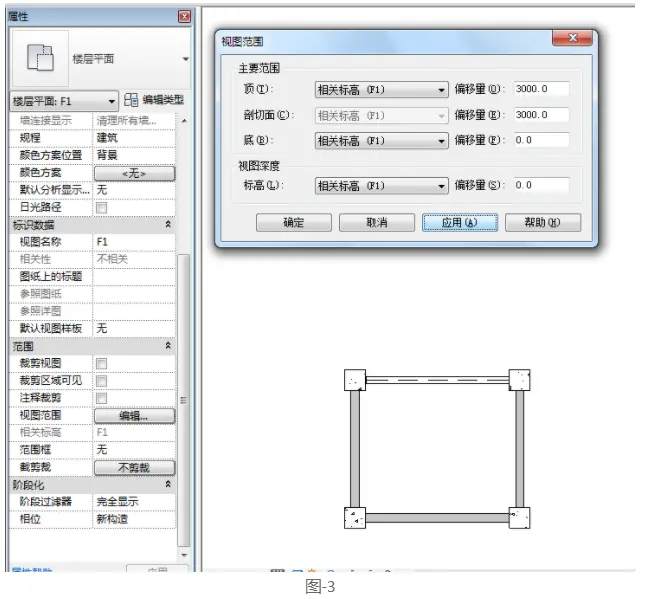
Task: Click the 偏移量(E) cut plane offset field
Action: 541,115
